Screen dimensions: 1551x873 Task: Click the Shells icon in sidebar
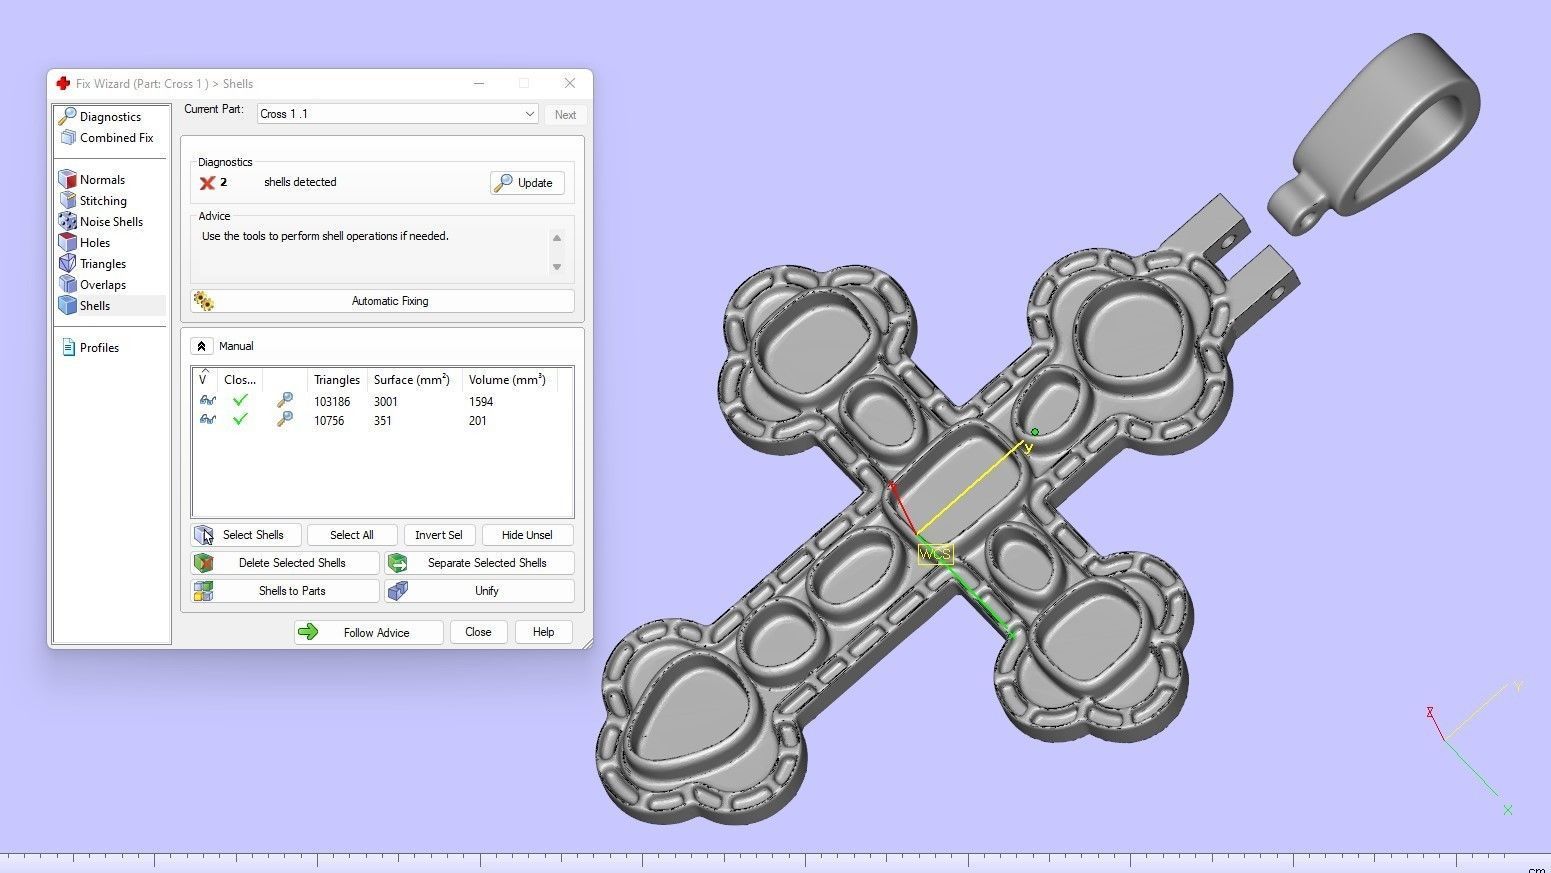coord(68,306)
